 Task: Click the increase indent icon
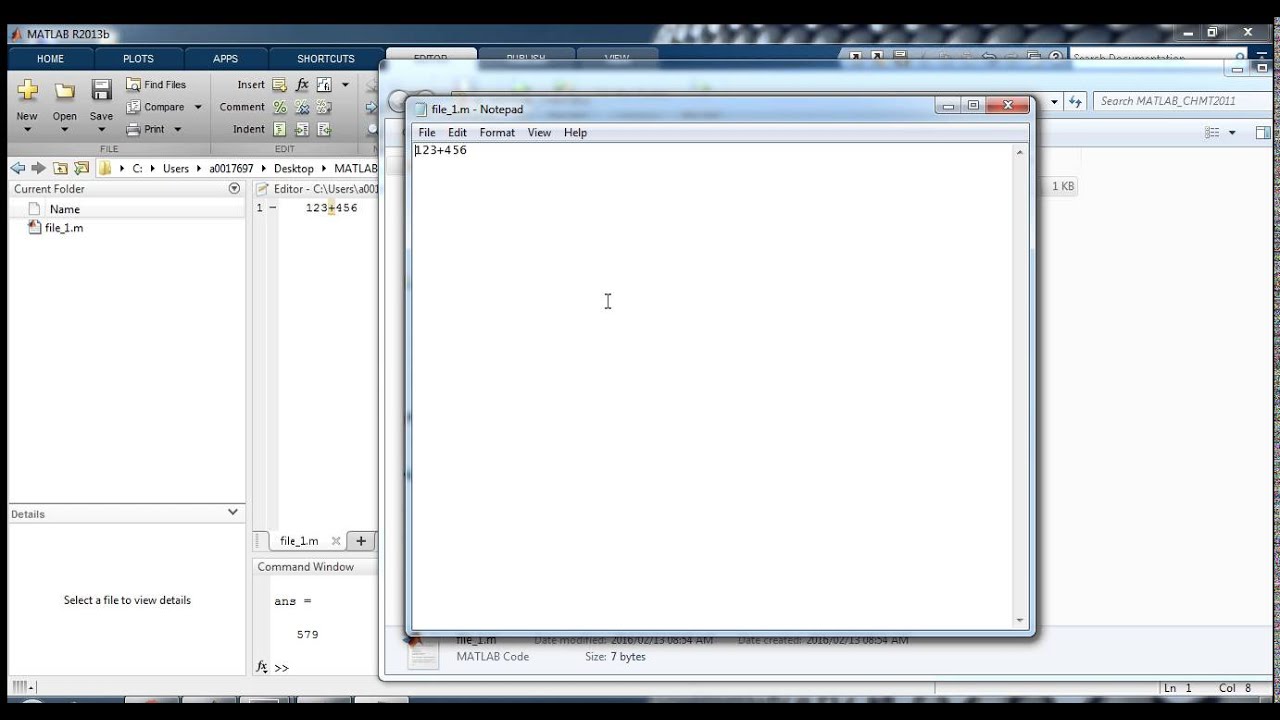click(302, 129)
